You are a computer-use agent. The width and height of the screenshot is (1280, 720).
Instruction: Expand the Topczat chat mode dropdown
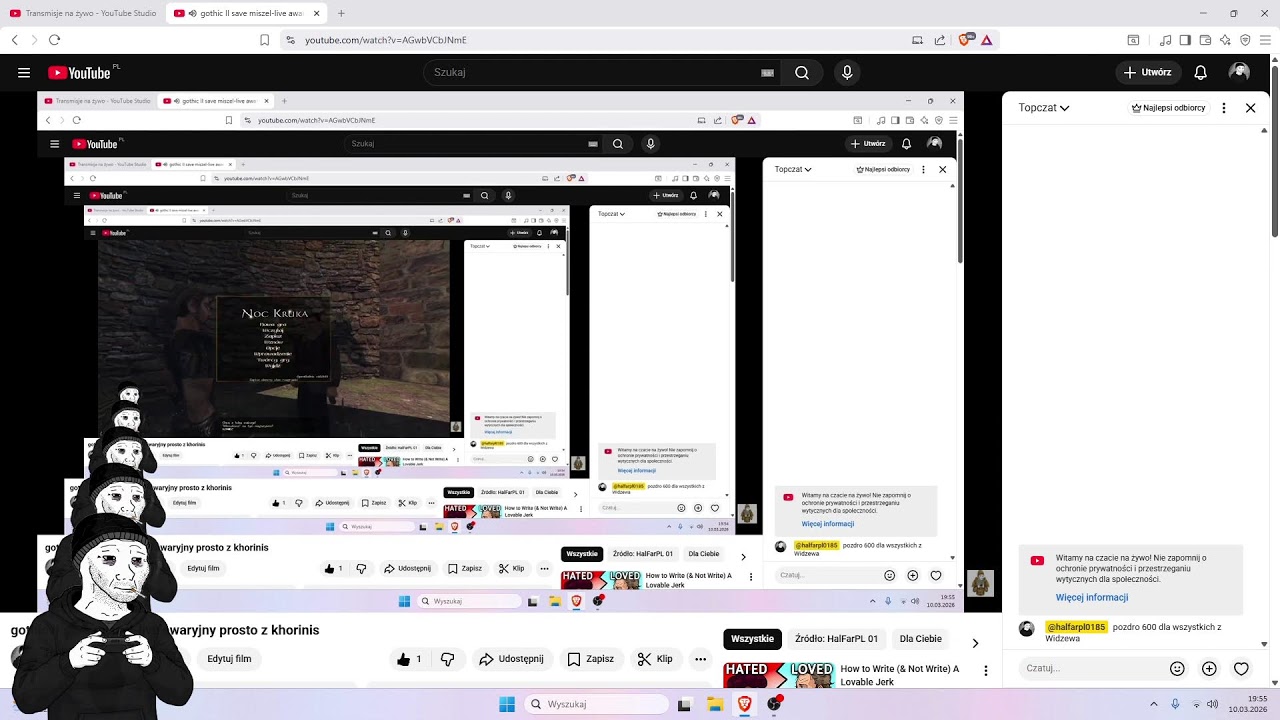pyautogui.click(x=1044, y=108)
